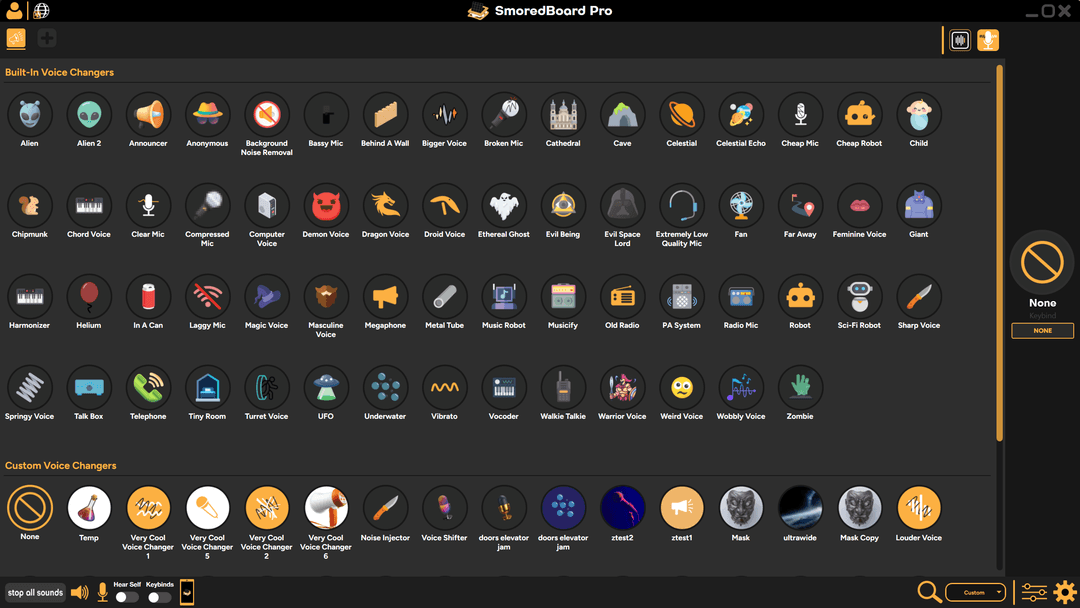
Task: Click the stop all sounds button
Action: pos(36,593)
